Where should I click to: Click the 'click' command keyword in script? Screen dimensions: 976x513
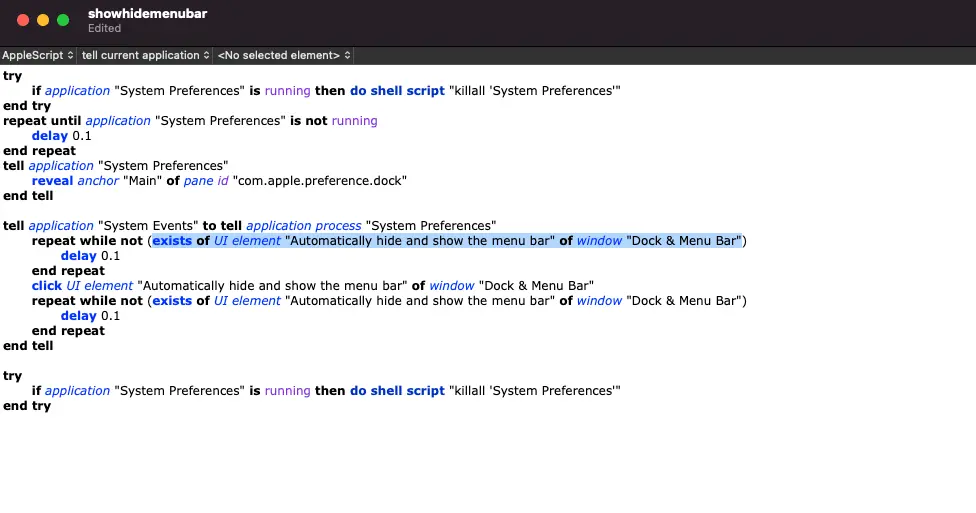(x=47, y=286)
